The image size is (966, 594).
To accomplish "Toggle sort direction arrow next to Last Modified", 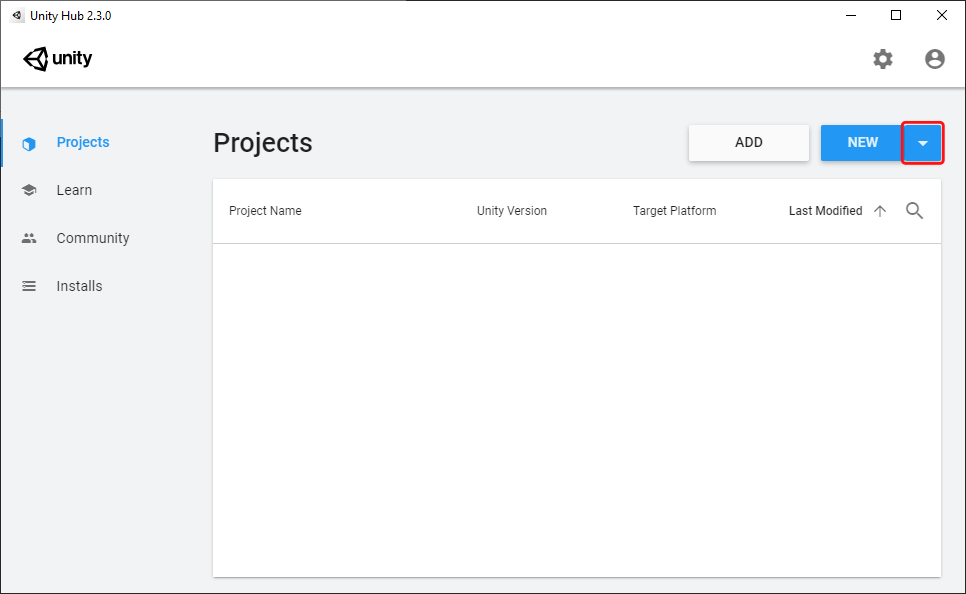I will [880, 211].
